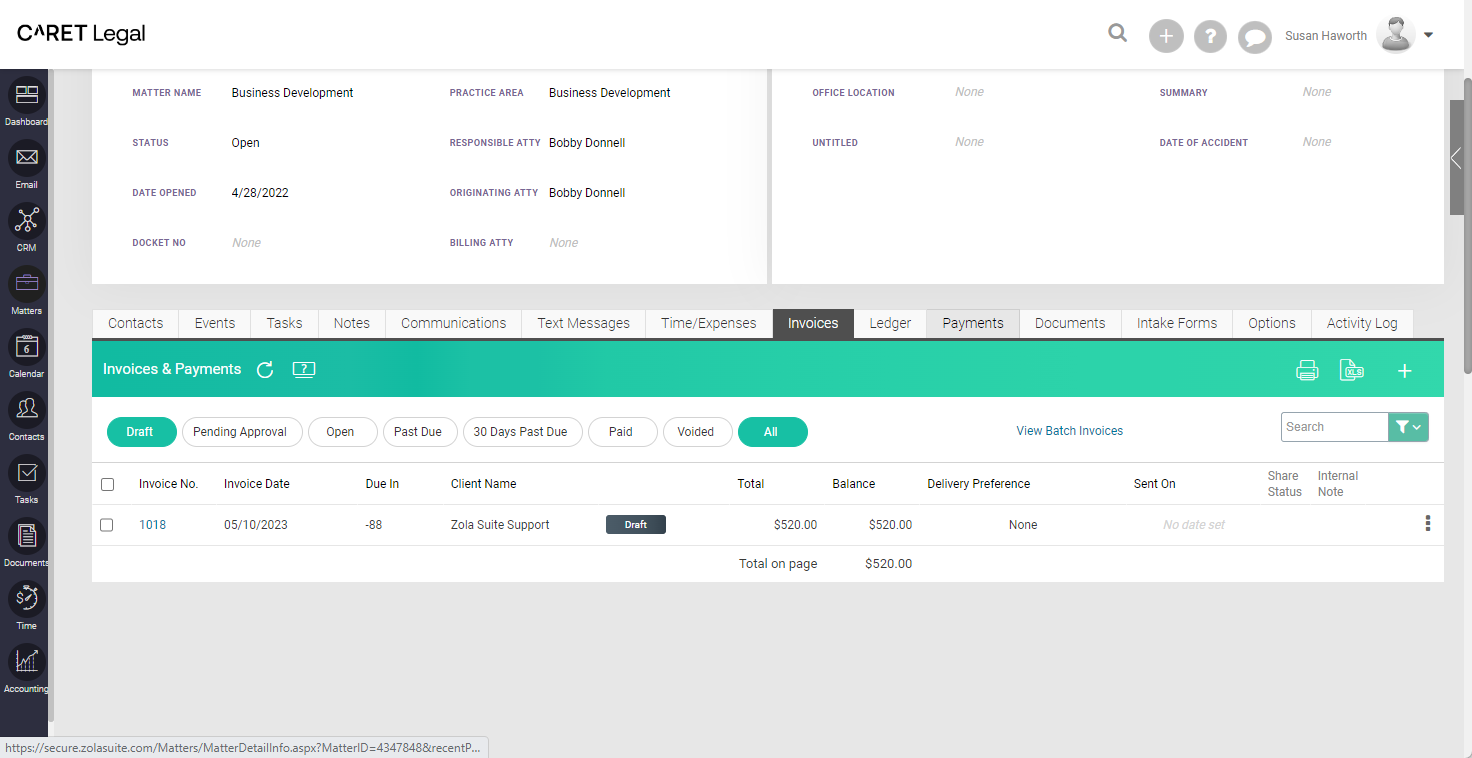Viewport: 1472px width, 758px height.
Task: Click the Zola Suite Support client name
Action: pos(500,525)
